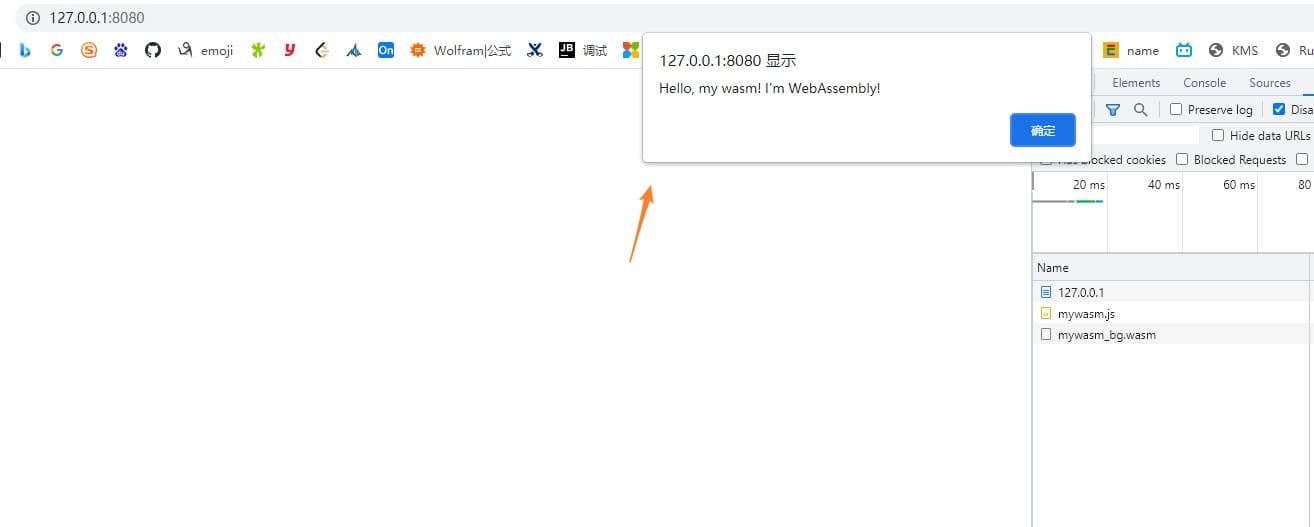The height and width of the screenshot is (527, 1314).
Task: Open the Bing bookmark icon
Action: (x=25, y=50)
